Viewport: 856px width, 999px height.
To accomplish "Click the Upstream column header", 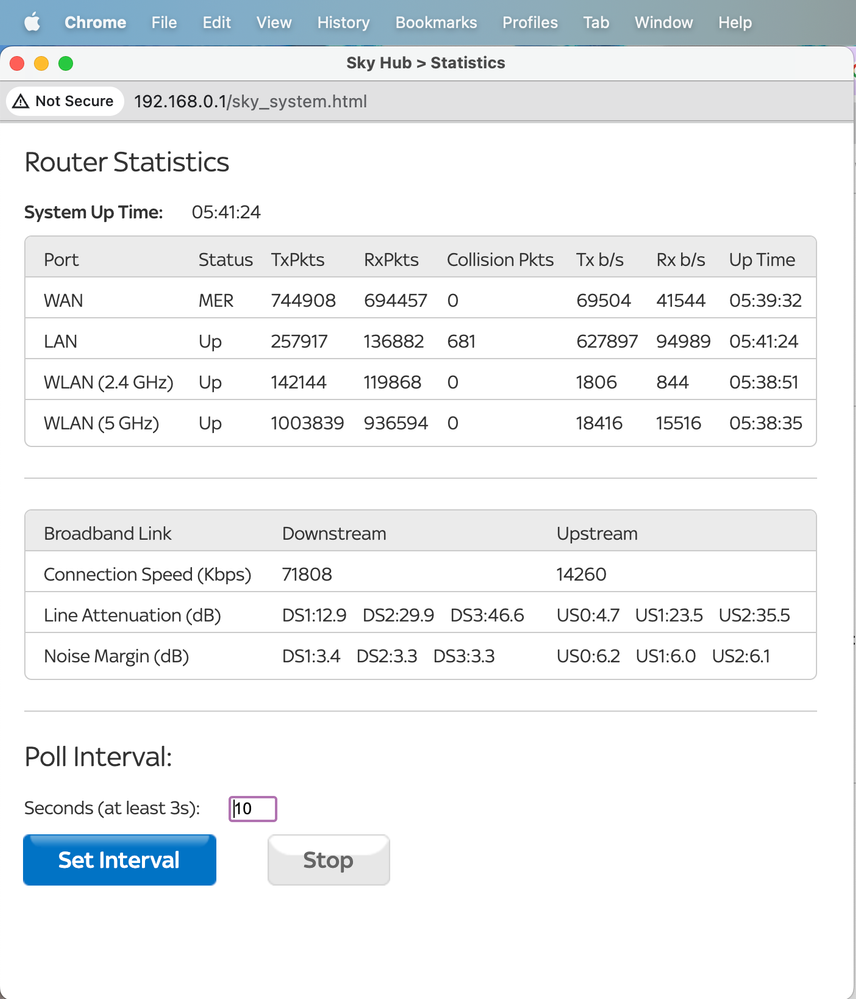I will tap(597, 533).
